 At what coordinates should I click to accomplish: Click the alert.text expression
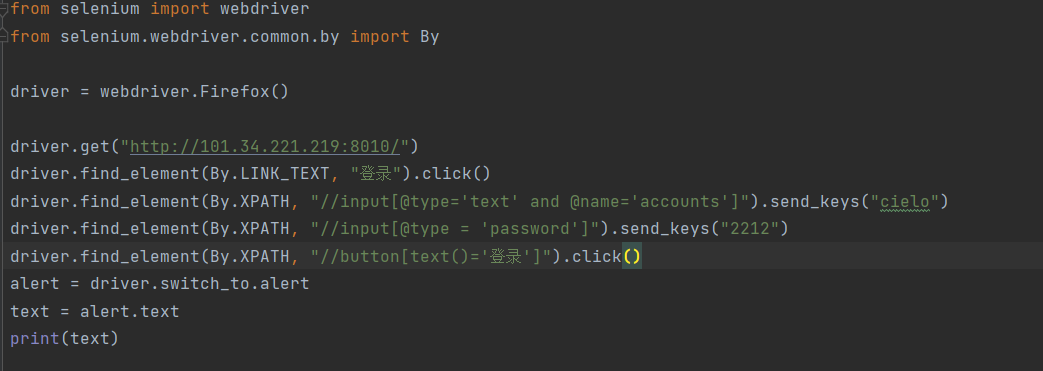click(130, 311)
